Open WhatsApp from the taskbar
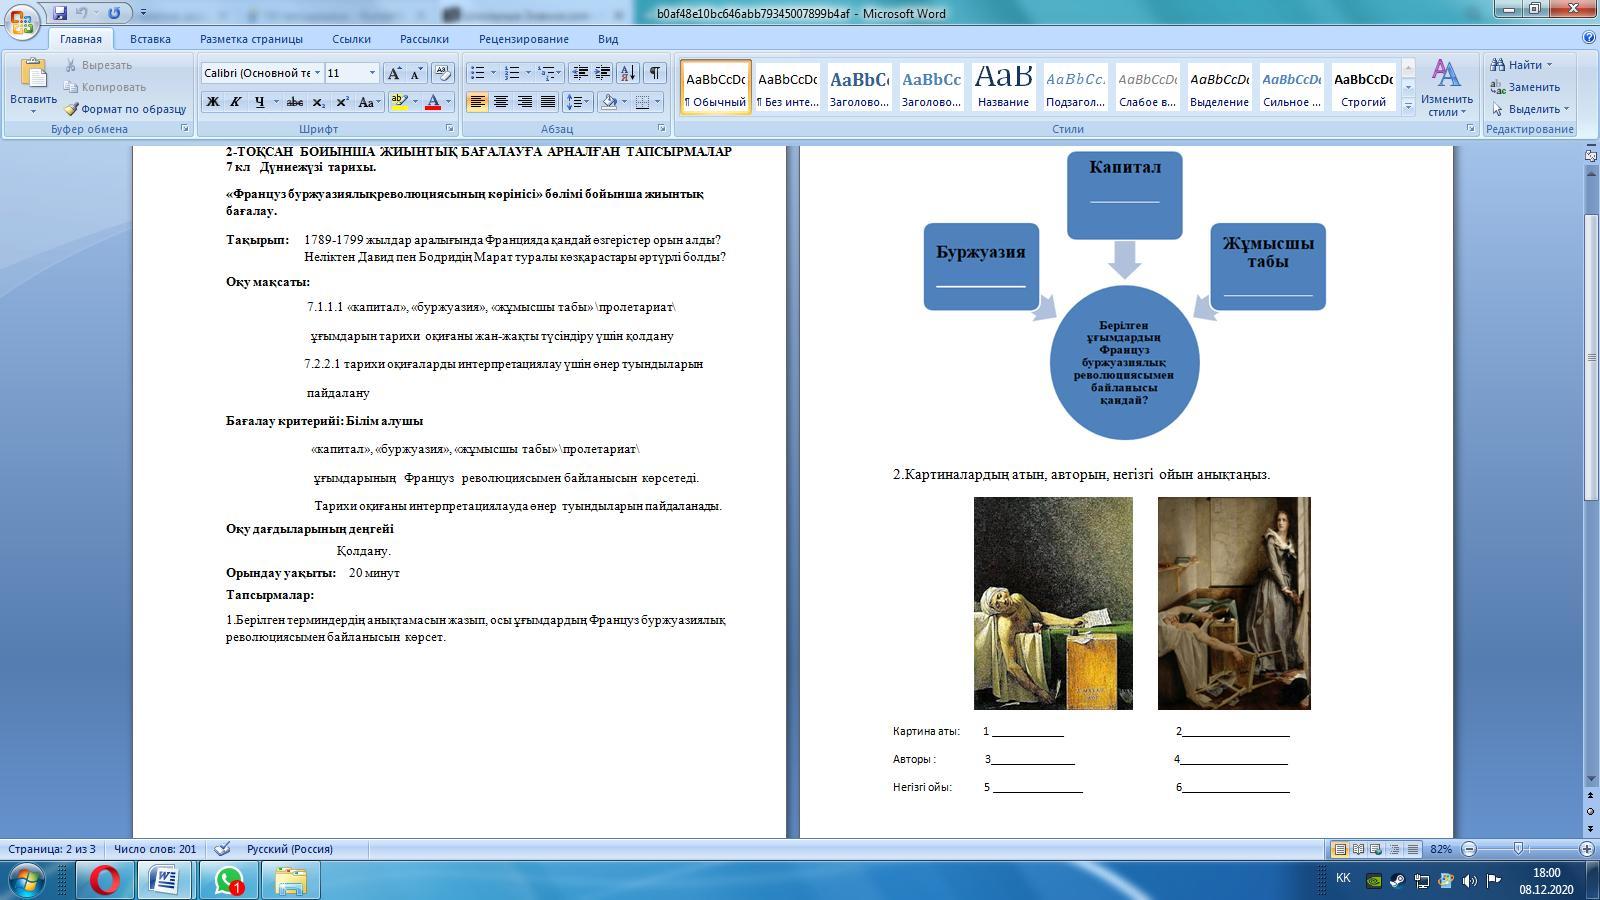Viewport: 1600px width, 900px height. pos(229,880)
